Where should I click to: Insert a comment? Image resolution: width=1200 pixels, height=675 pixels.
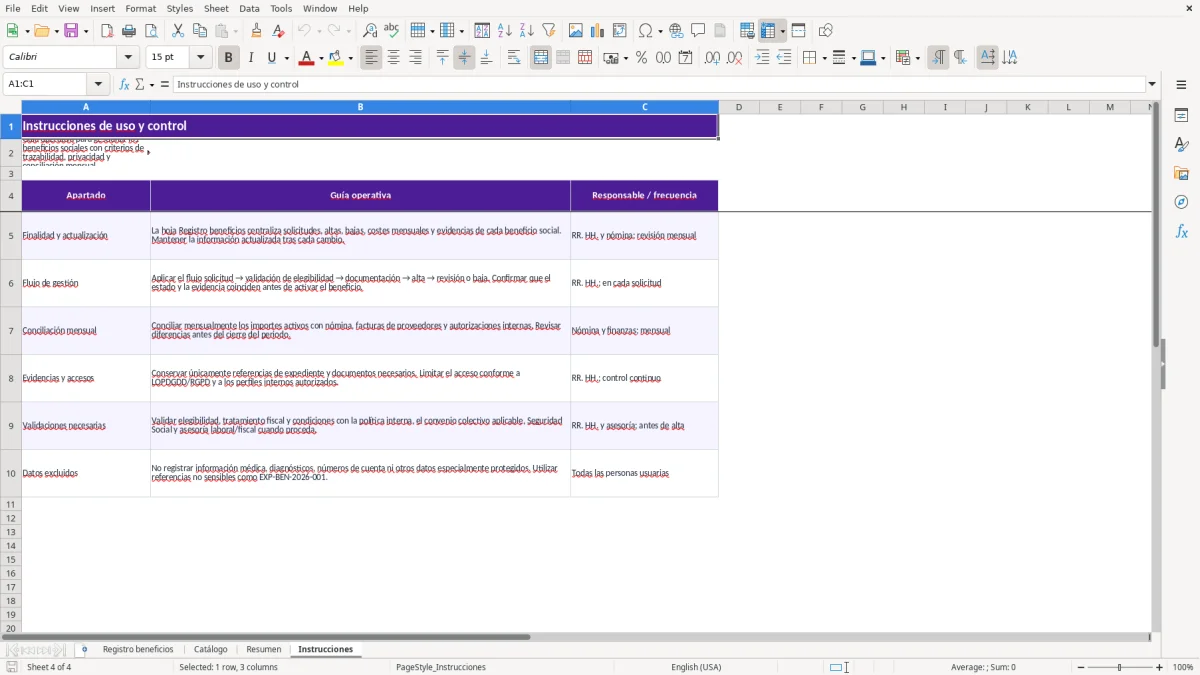click(x=698, y=31)
